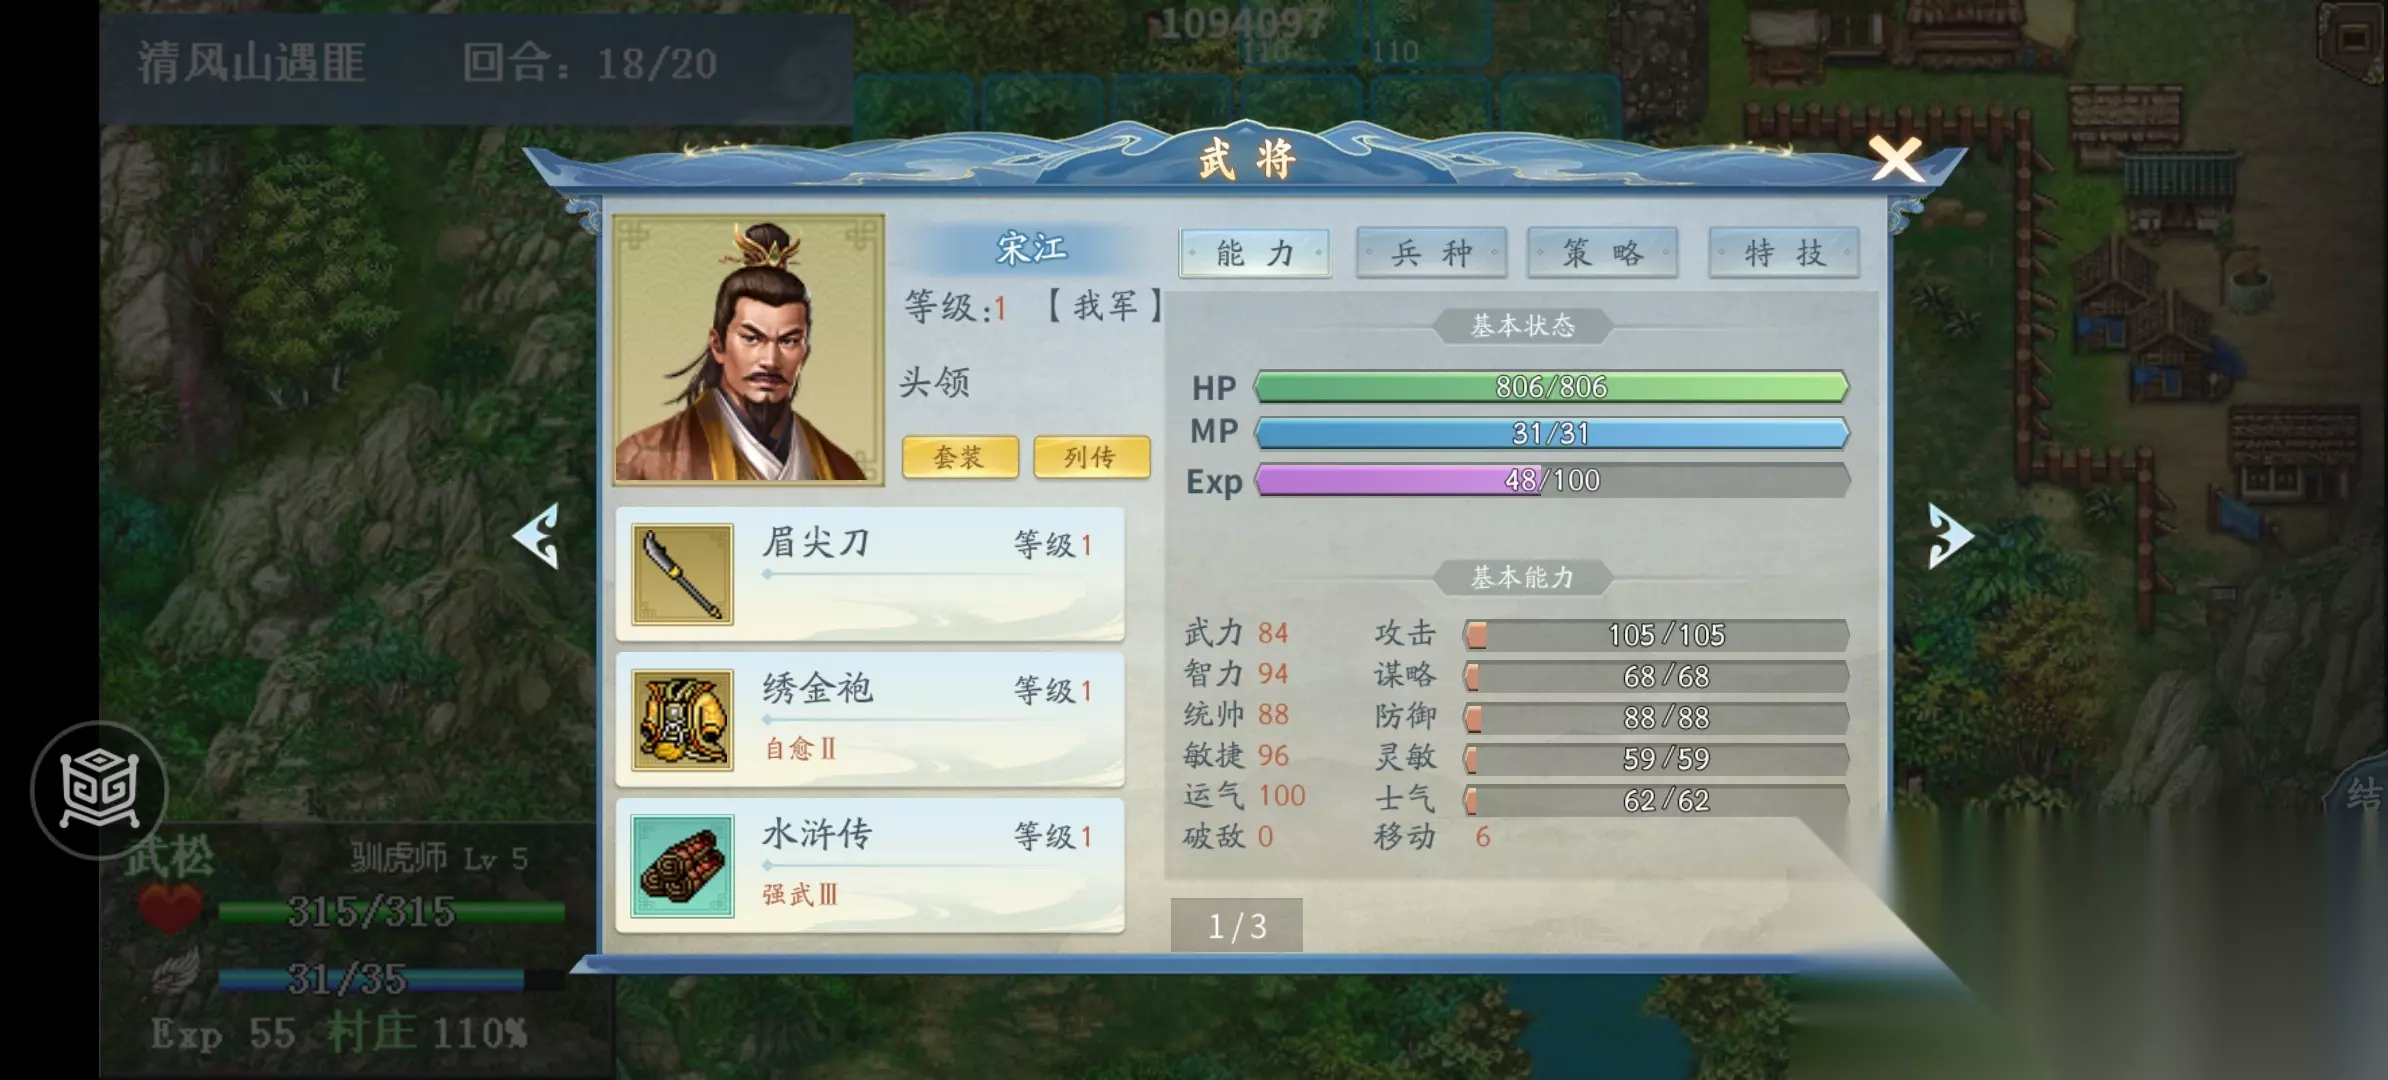Open the 特技 tab
2388x1080 pixels.
click(1784, 253)
